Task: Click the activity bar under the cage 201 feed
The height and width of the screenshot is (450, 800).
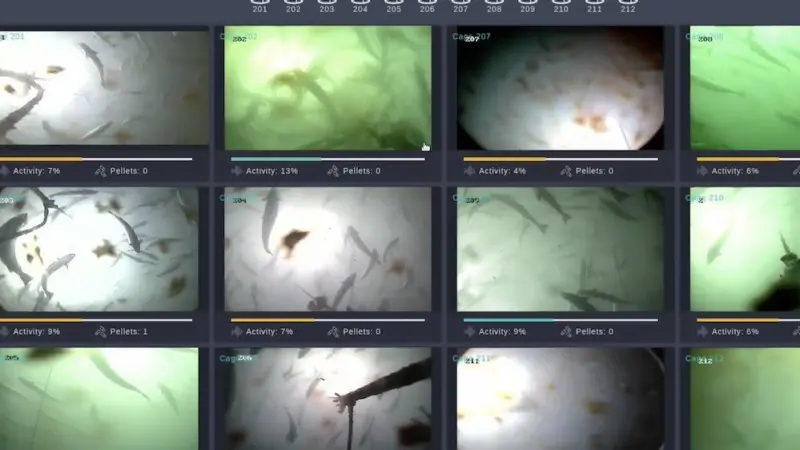Action: pyautogui.click(x=96, y=159)
